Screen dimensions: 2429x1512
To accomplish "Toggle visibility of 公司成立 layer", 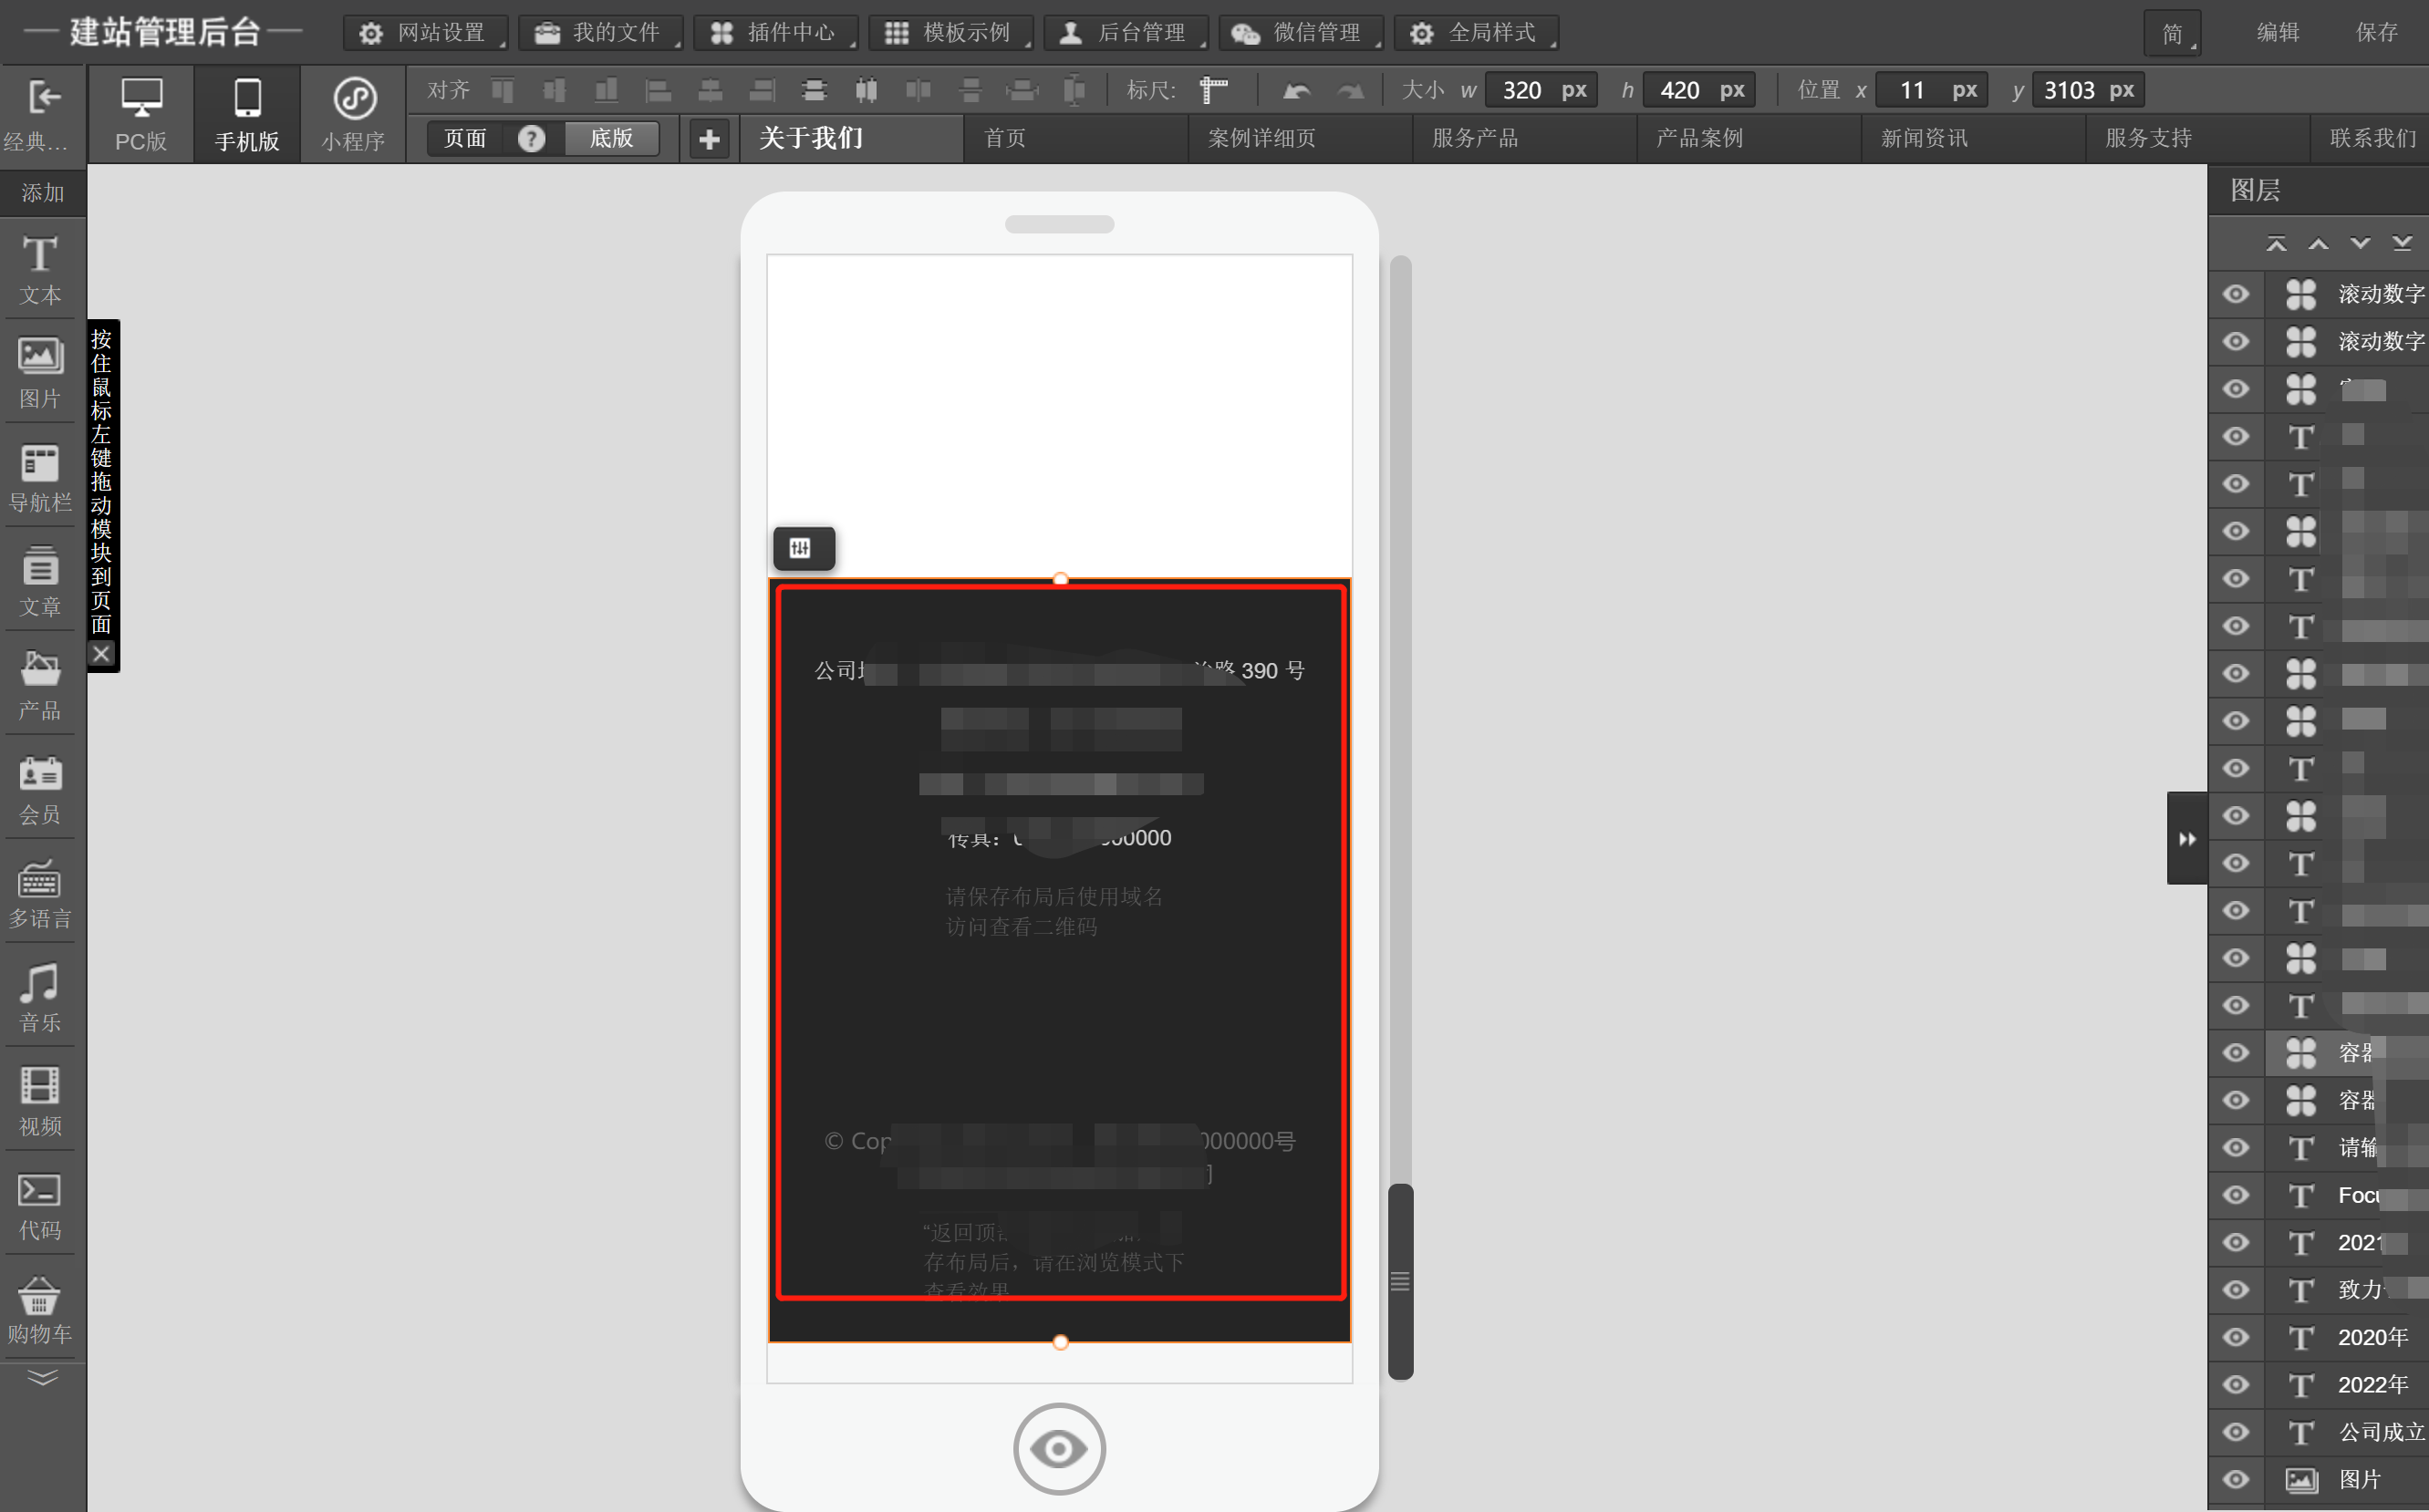I will pos(2236,1432).
